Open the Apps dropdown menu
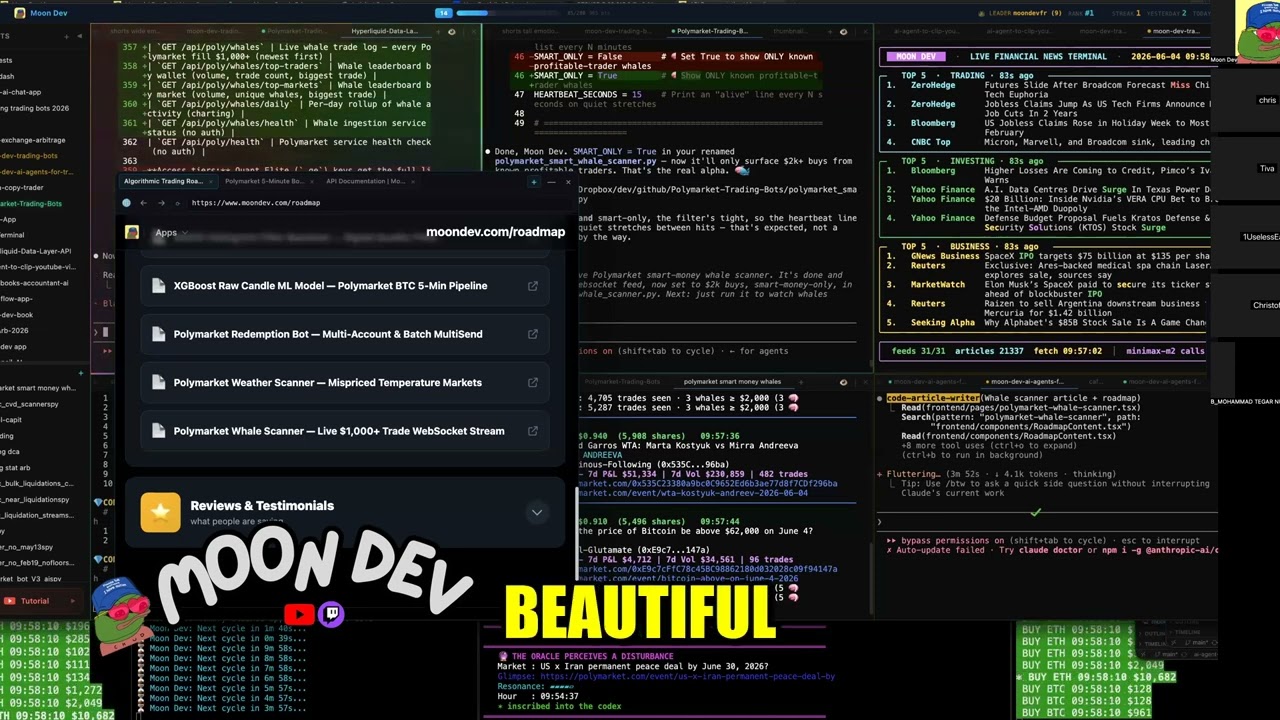Image resolution: width=1280 pixels, height=720 pixels. [x=172, y=233]
